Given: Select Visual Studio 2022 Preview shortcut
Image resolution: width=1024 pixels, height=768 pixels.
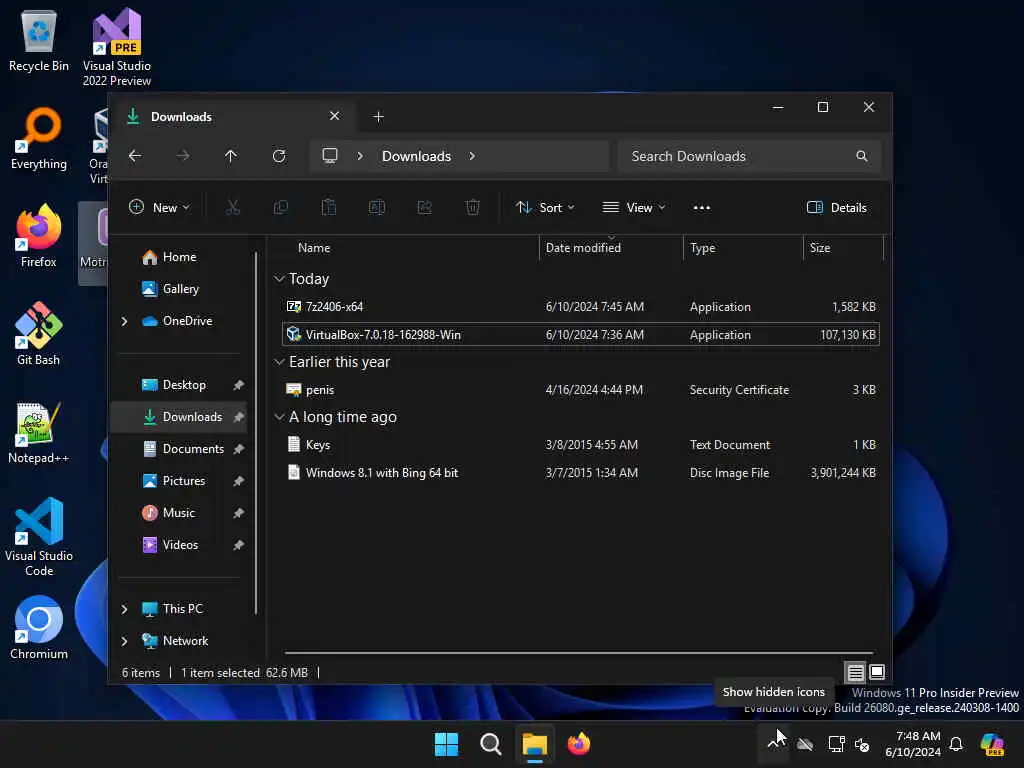Looking at the screenshot, I should pyautogui.click(x=116, y=47).
